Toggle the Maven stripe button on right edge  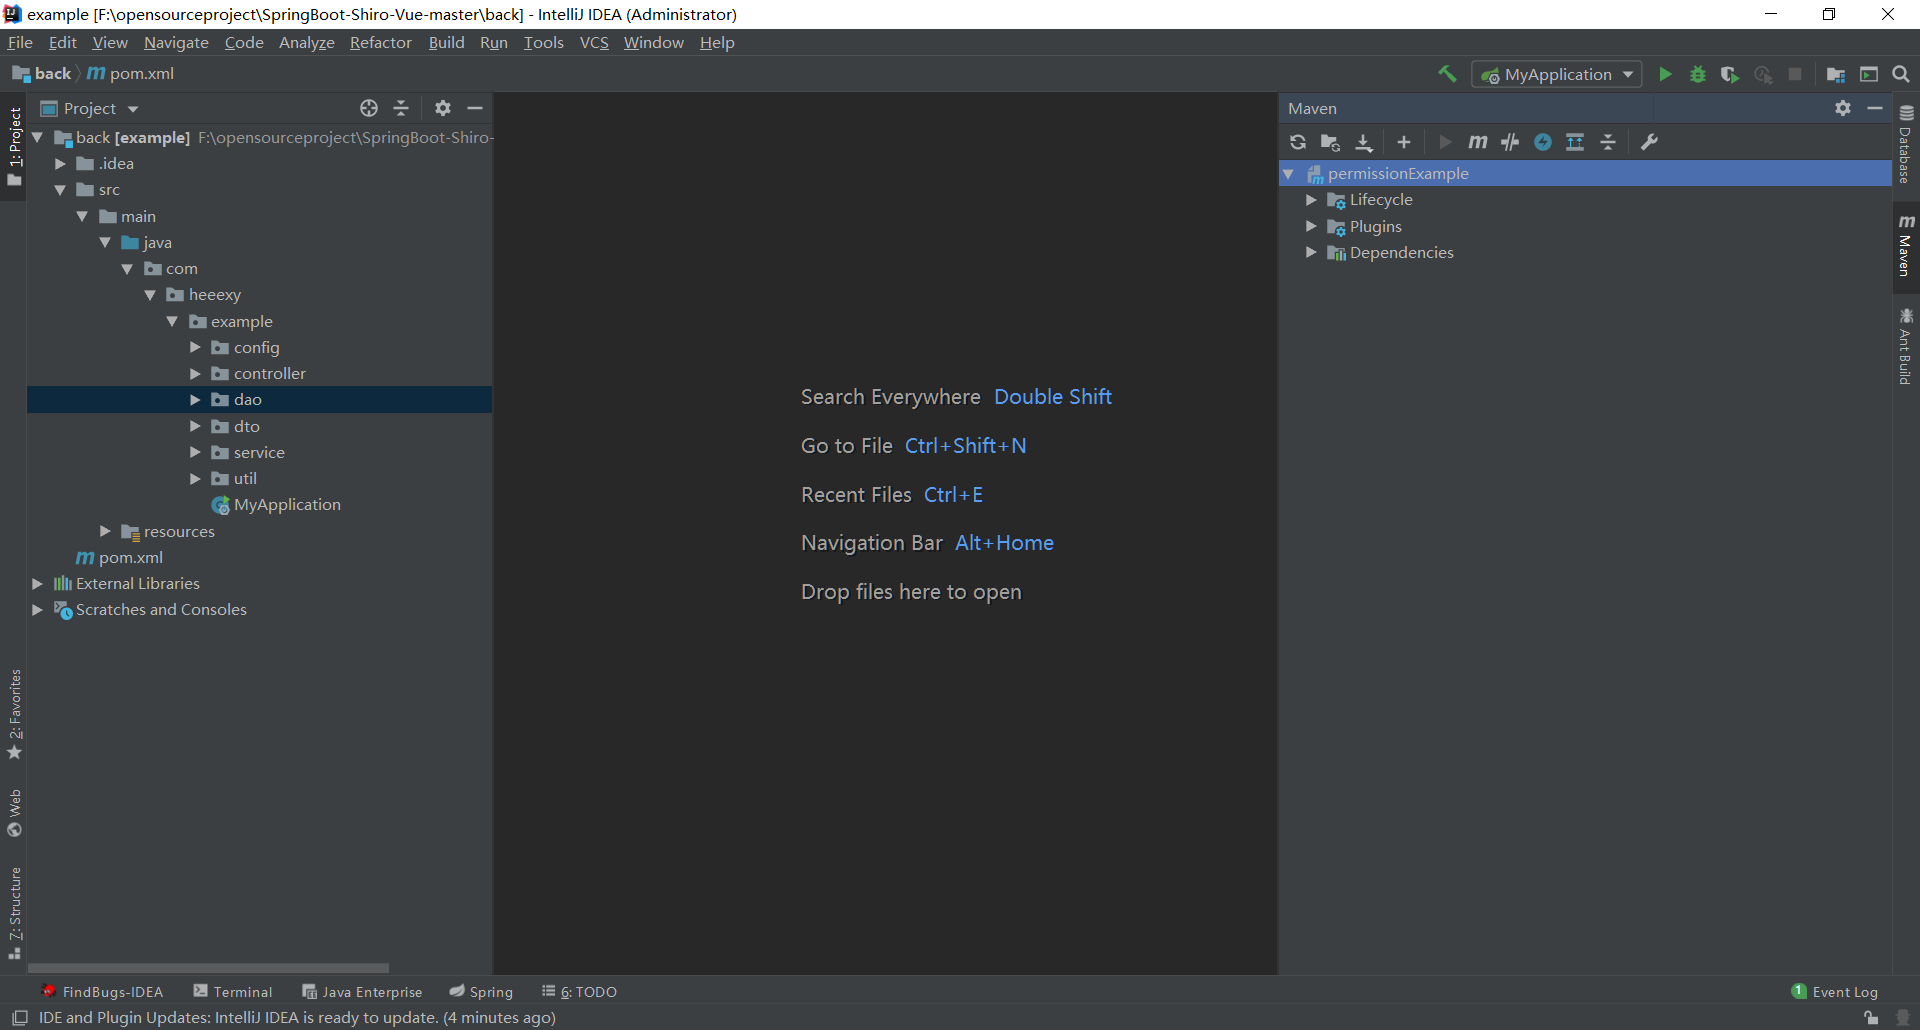point(1906,246)
